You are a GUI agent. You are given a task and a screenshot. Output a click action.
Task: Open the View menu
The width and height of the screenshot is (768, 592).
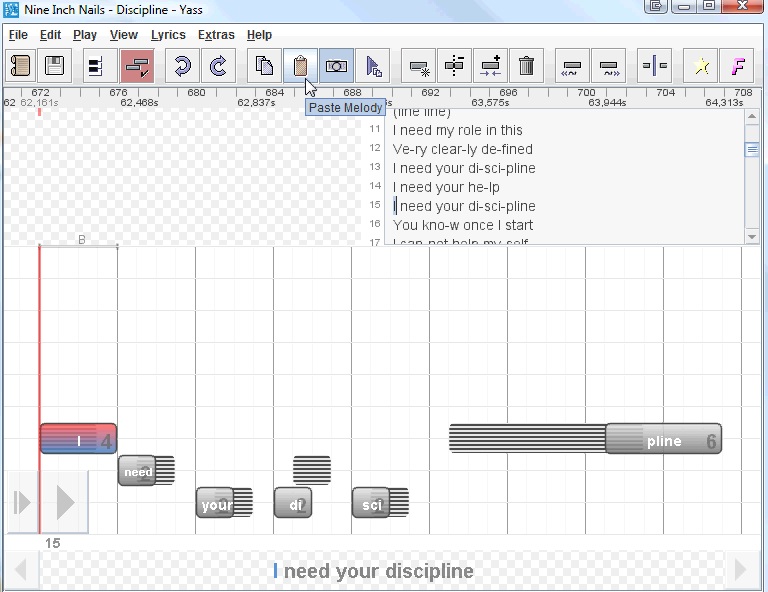pos(123,35)
